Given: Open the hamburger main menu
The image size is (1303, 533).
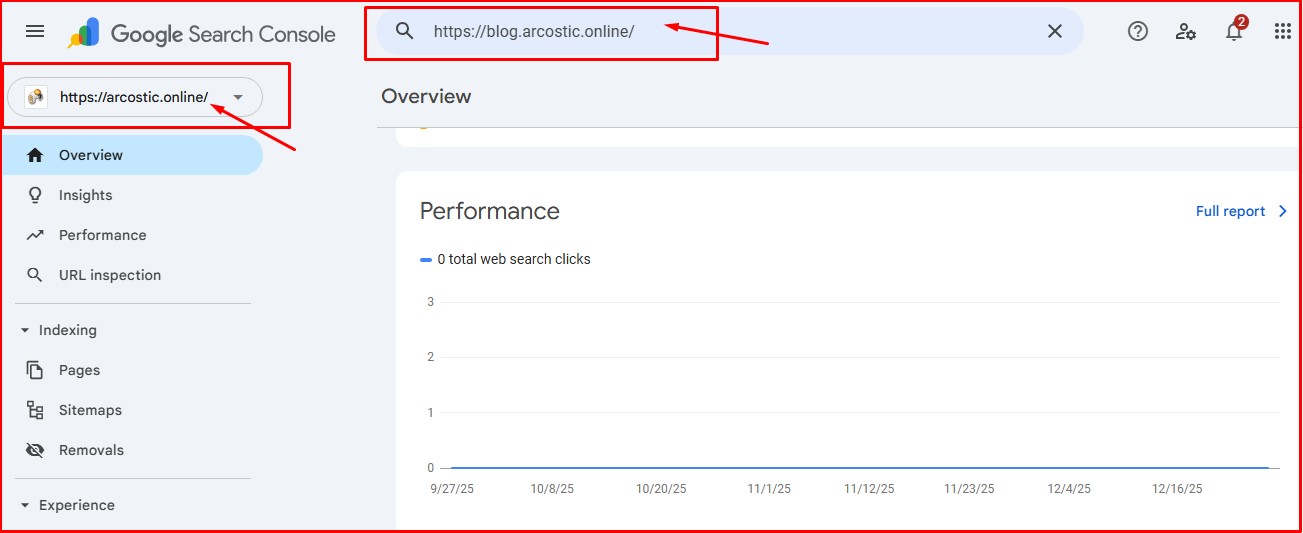Looking at the screenshot, I should coord(35,31).
